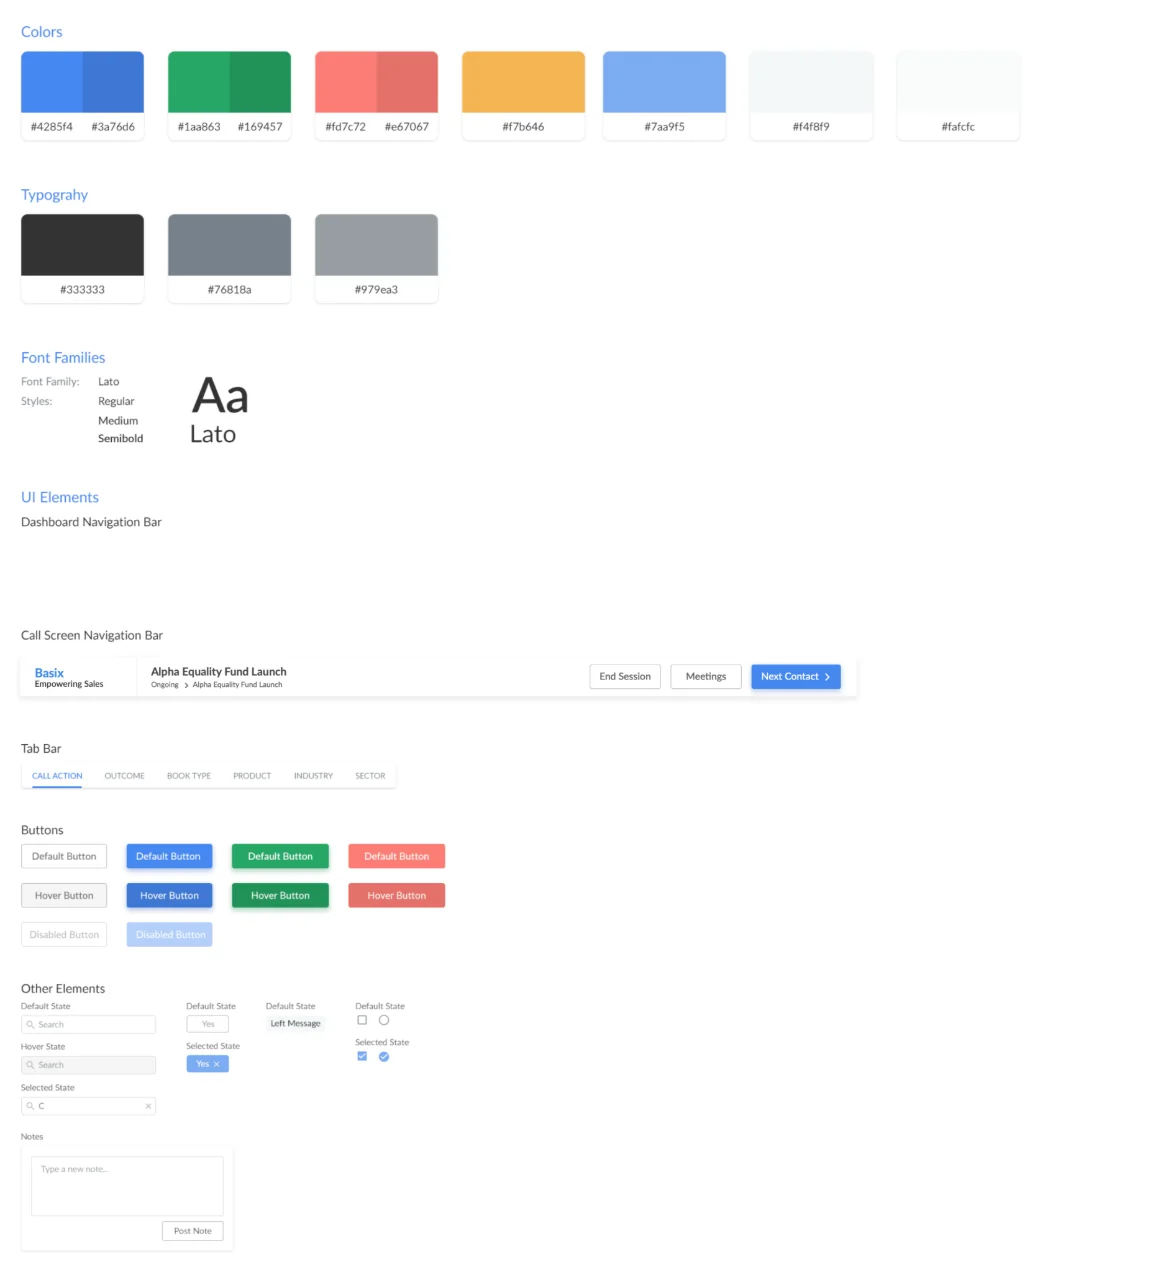Click the green Default Button
The image size is (1160, 1272).
280,856
